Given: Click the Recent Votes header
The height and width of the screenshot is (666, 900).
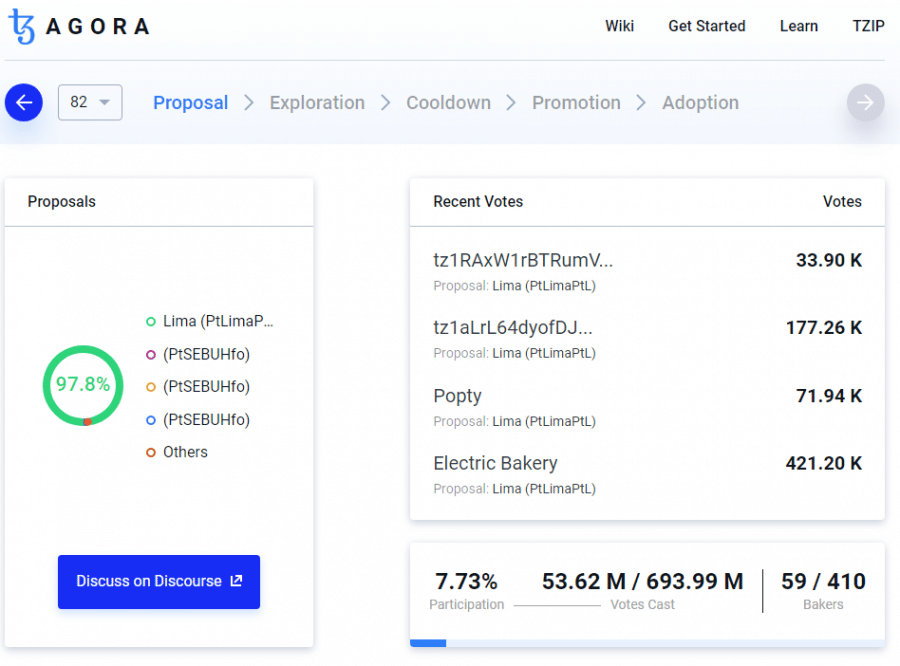Looking at the screenshot, I should [478, 202].
